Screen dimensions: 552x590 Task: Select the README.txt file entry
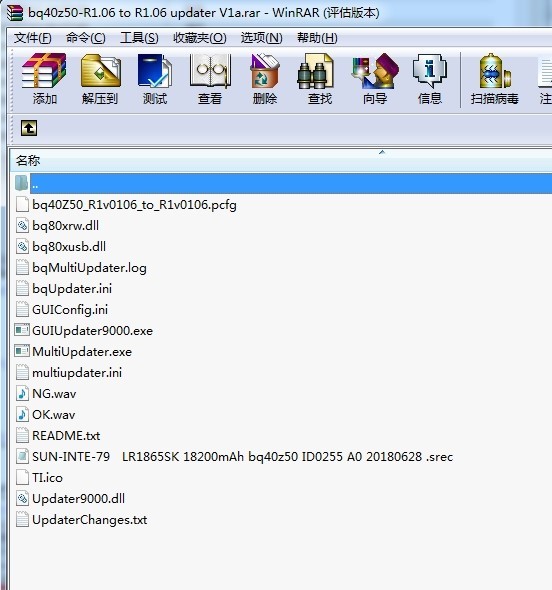coord(66,436)
